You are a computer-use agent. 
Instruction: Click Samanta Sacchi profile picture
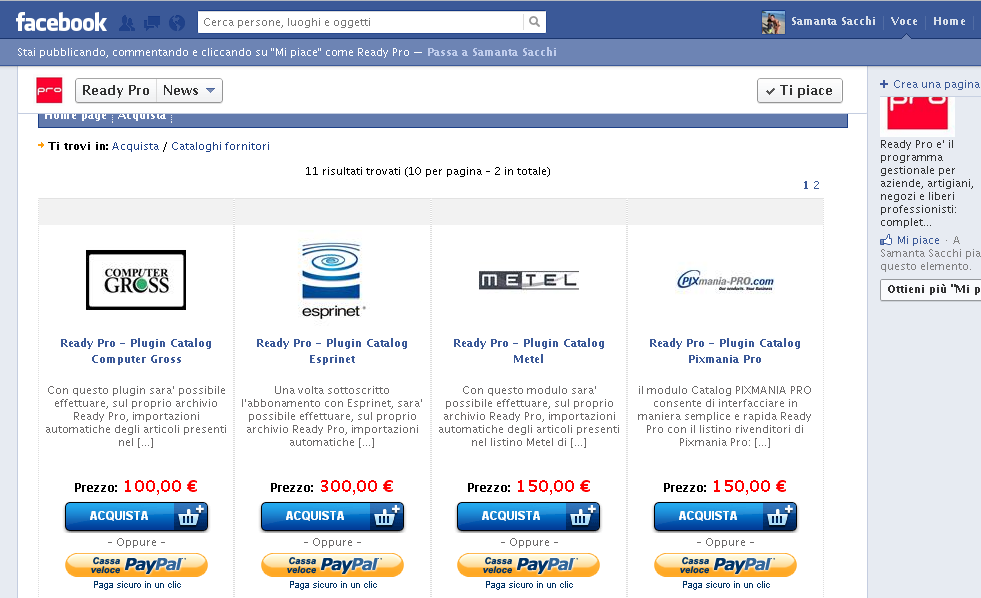click(x=773, y=23)
